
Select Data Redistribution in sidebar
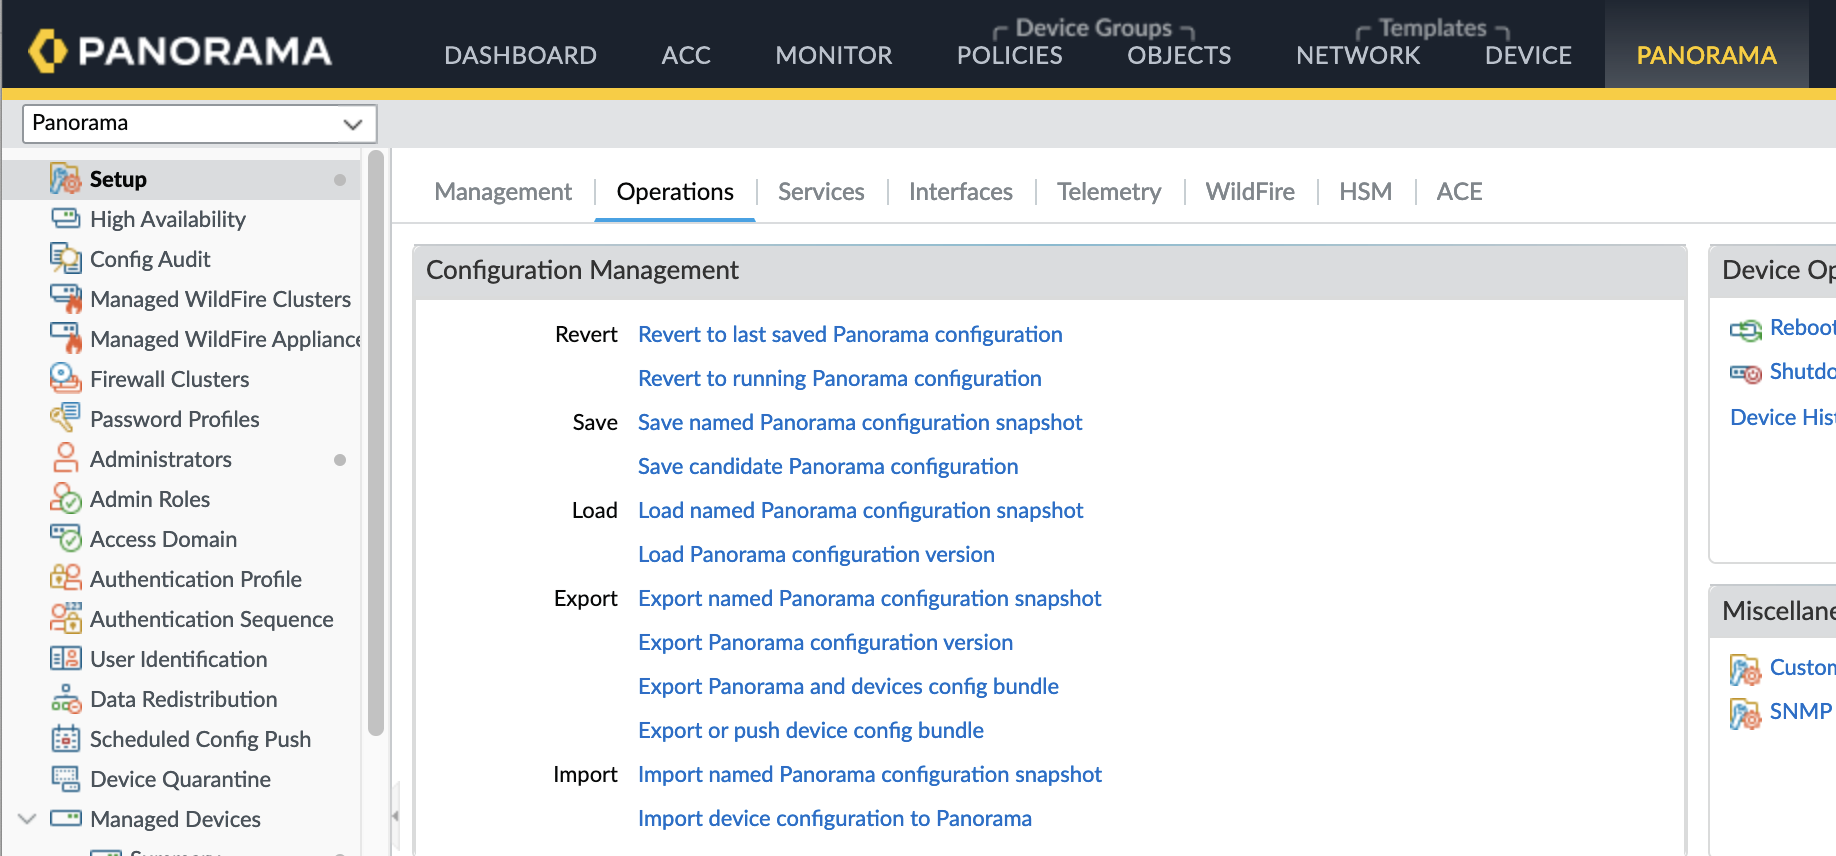pyautogui.click(x=183, y=699)
